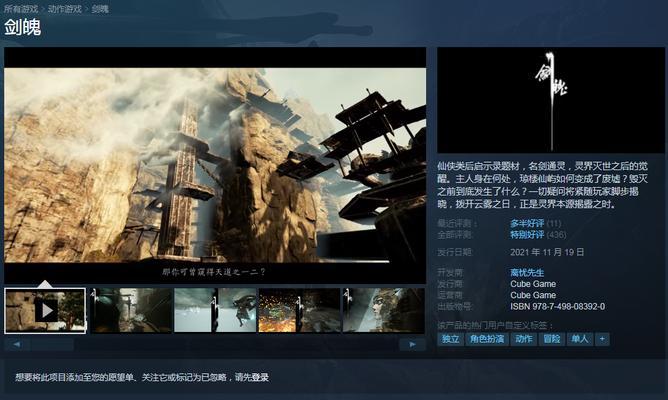The image size is (668, 400).
Task: Click operator Cube Game text
Action: pos(533,295)
